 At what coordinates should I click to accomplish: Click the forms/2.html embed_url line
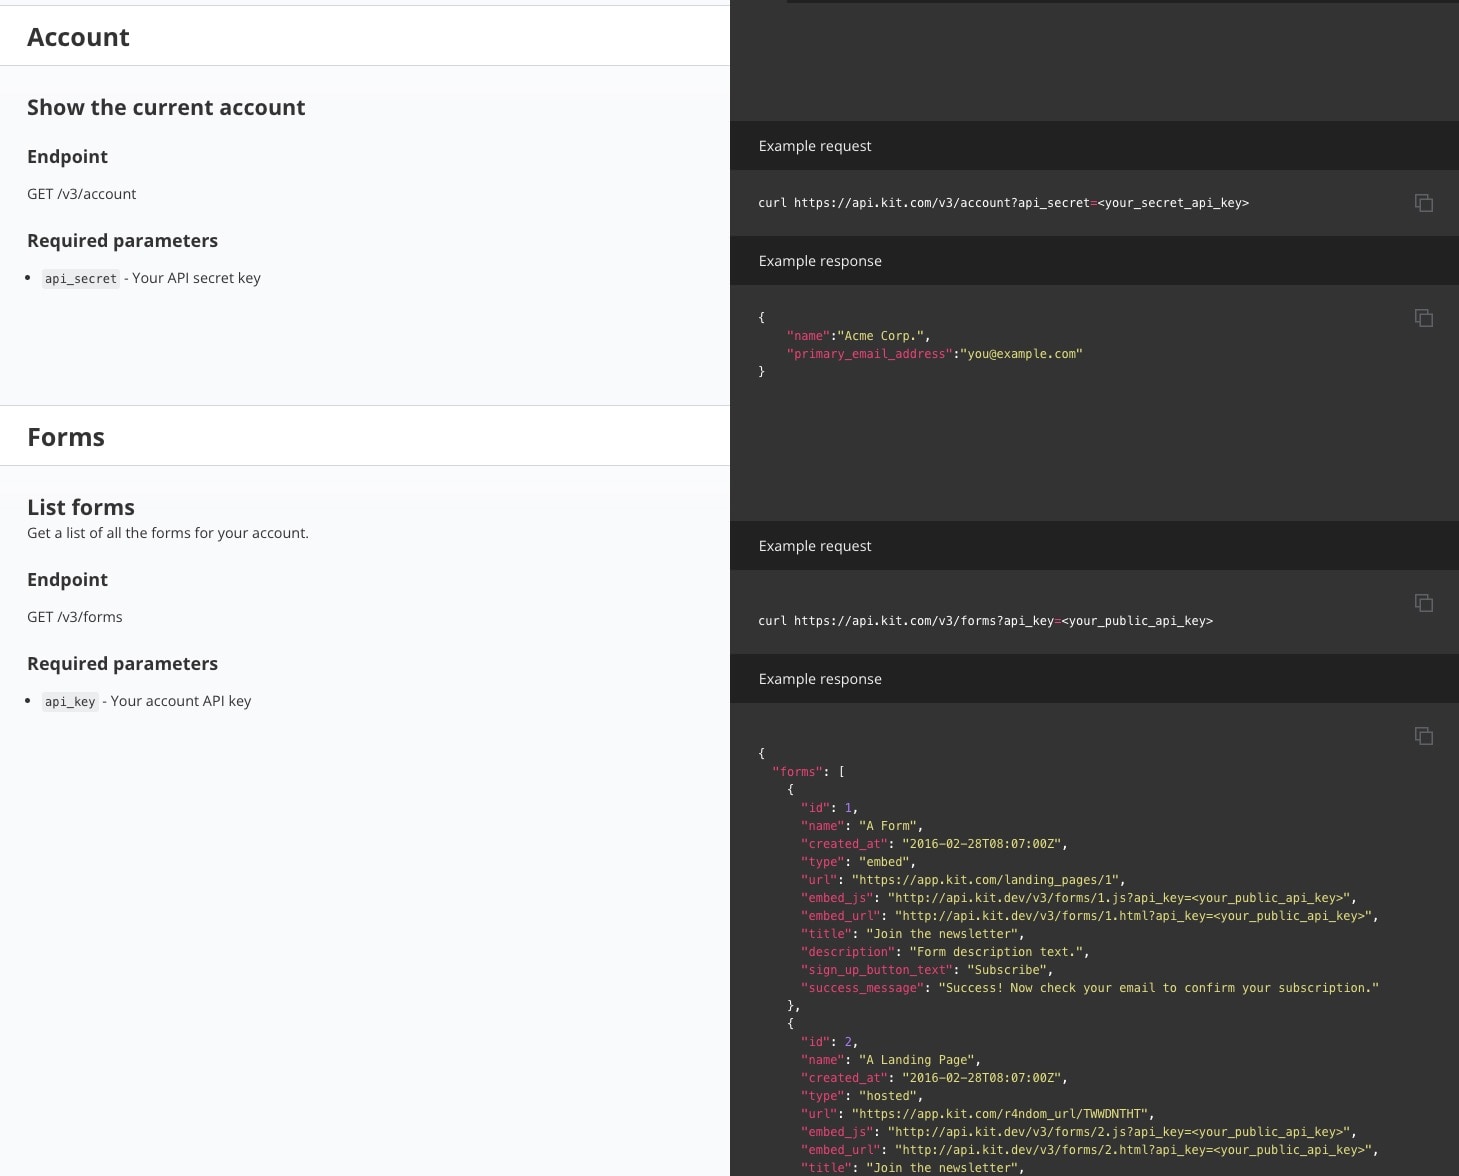1090,1150
